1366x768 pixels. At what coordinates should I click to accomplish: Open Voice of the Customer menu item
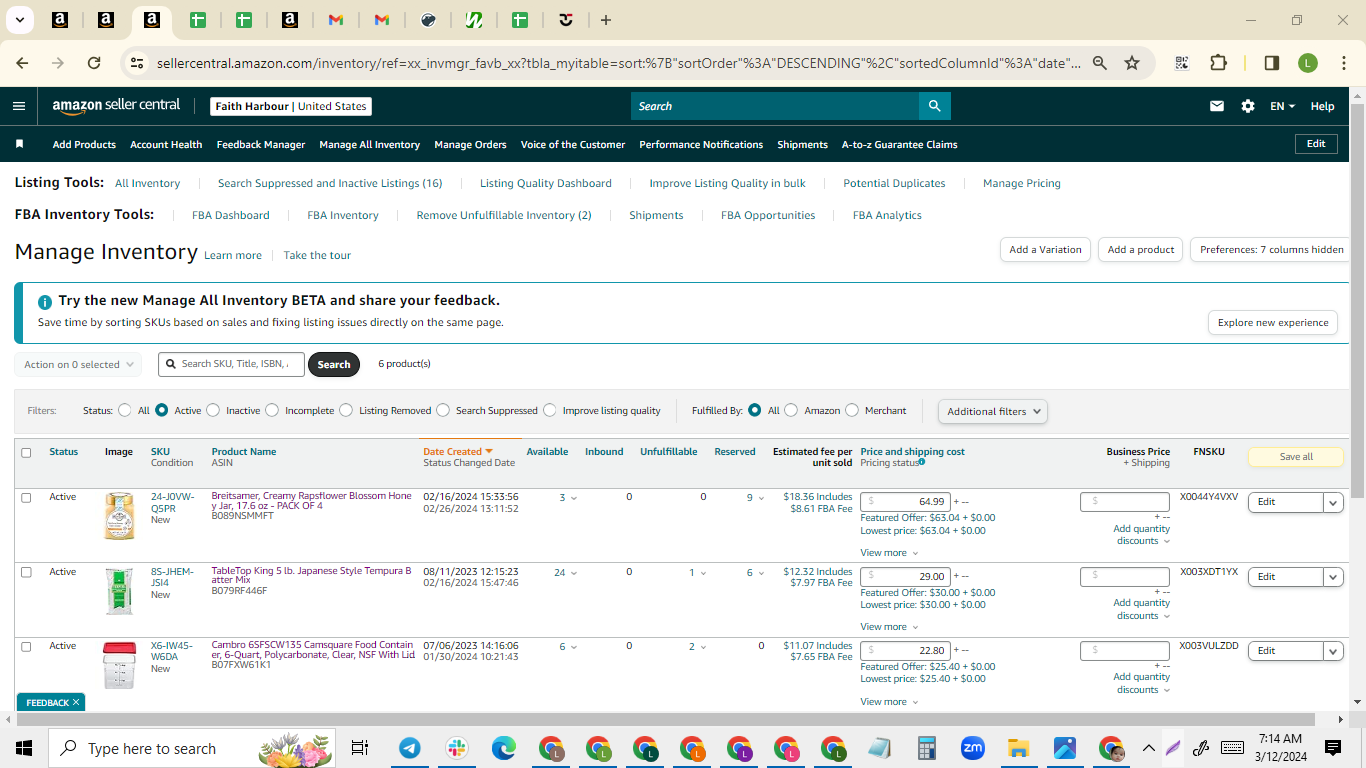coord(573,144)
